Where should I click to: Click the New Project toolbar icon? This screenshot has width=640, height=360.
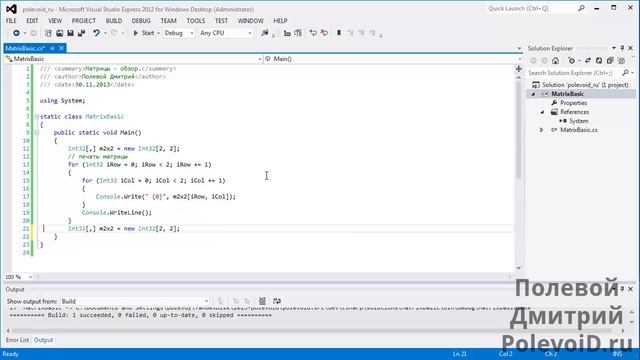pyautogui.click(x=48, y=33)
